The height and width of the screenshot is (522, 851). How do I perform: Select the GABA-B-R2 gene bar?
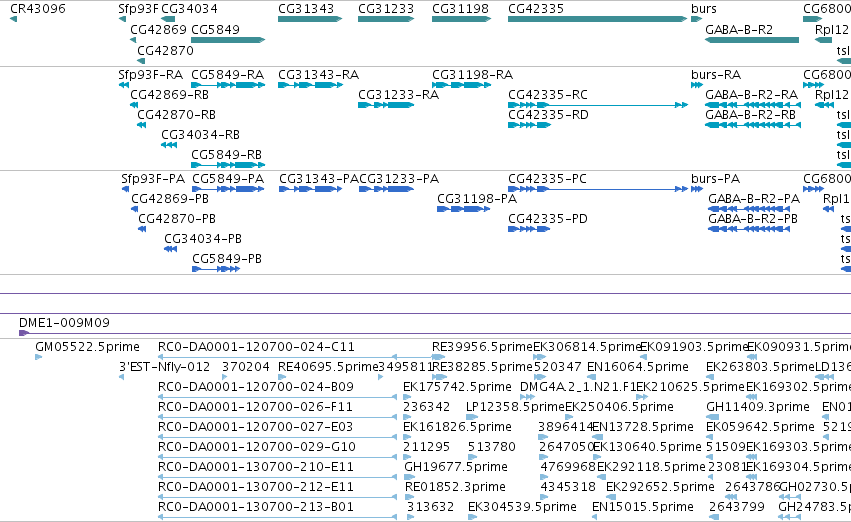(752, 40)
